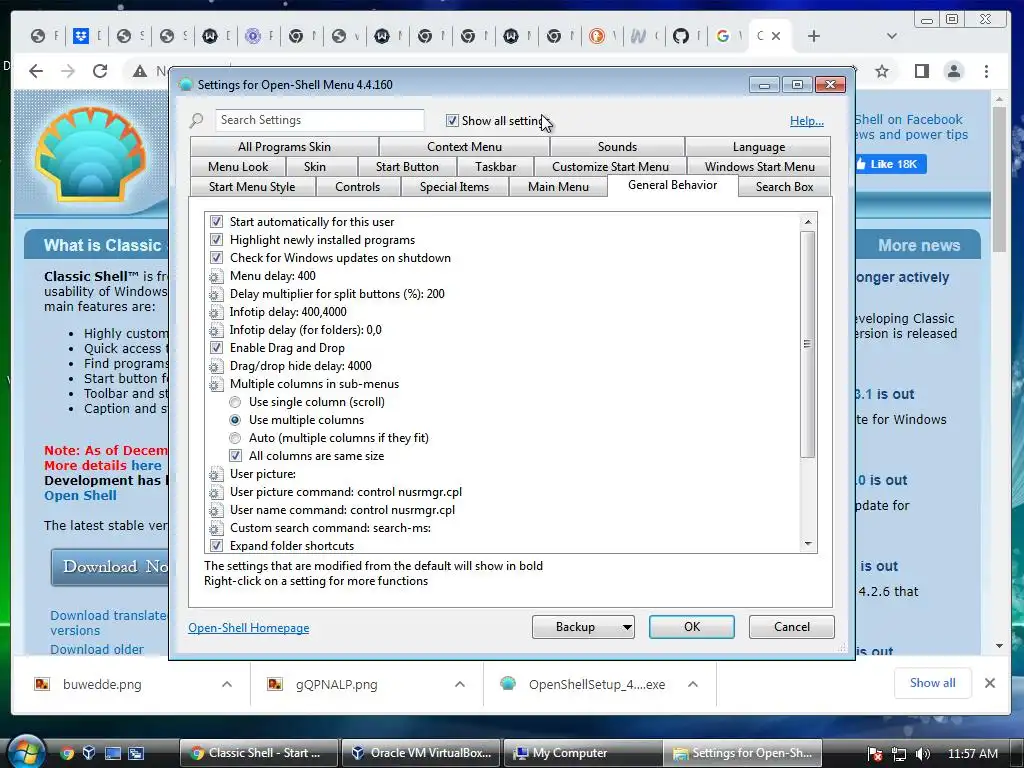This screenshot has height=768, width=1024.
Task: Reload the page in Chrome
Action: click(x=100, y=71)
